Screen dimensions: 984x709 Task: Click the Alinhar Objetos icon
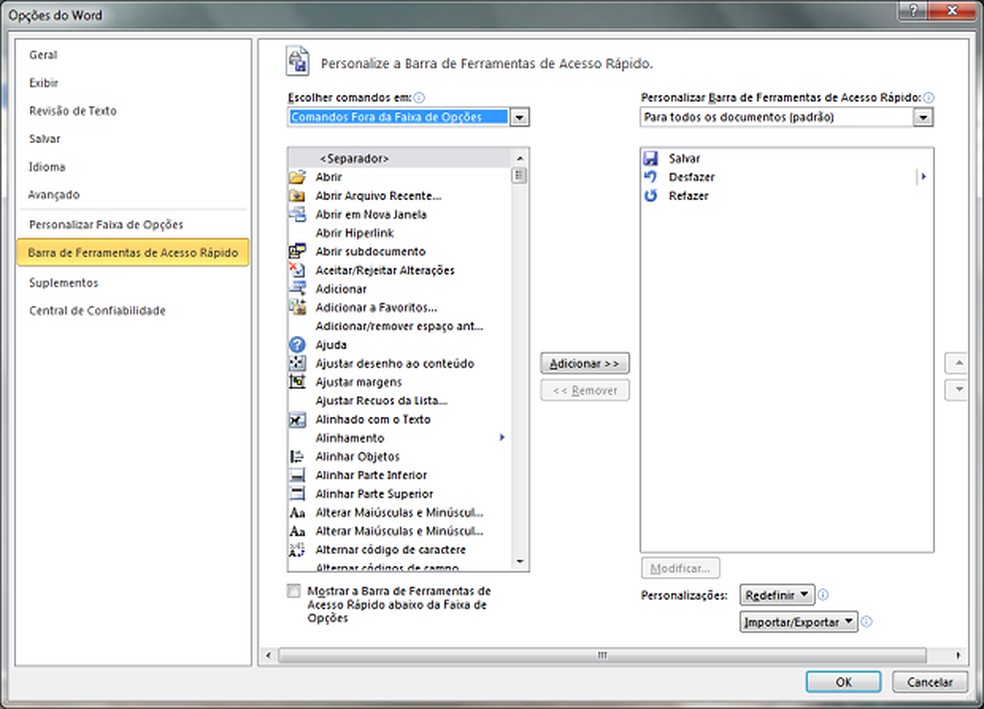coord(297,457)
